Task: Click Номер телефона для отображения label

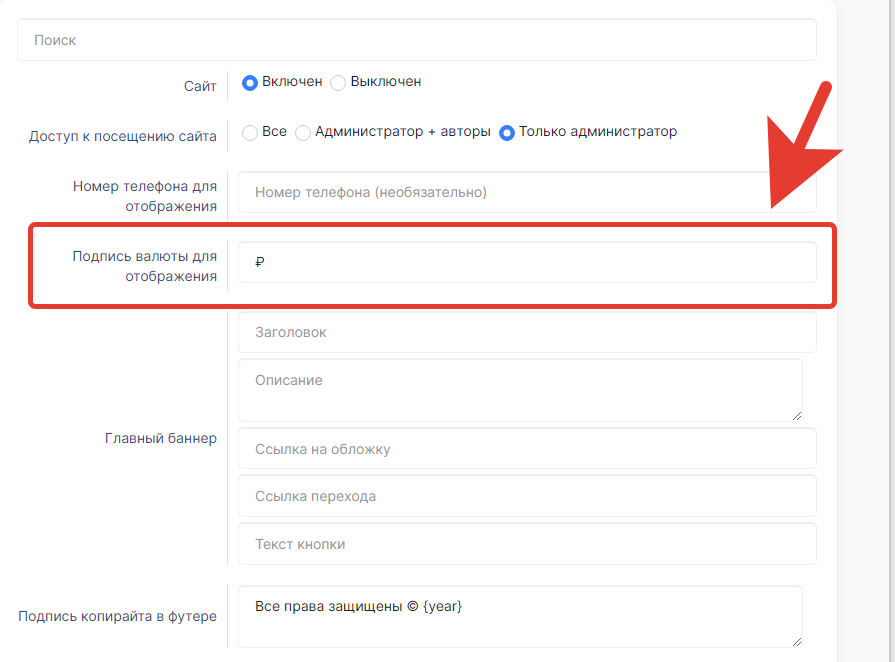Action: click(x=144, y=196)
